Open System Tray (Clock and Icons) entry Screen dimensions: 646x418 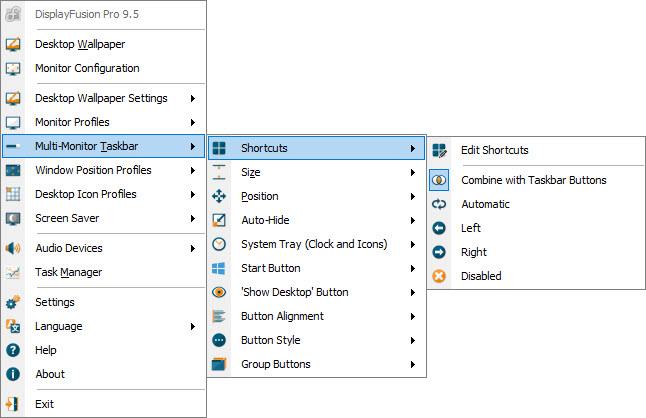pyautogui.click(x=317, y=244)
